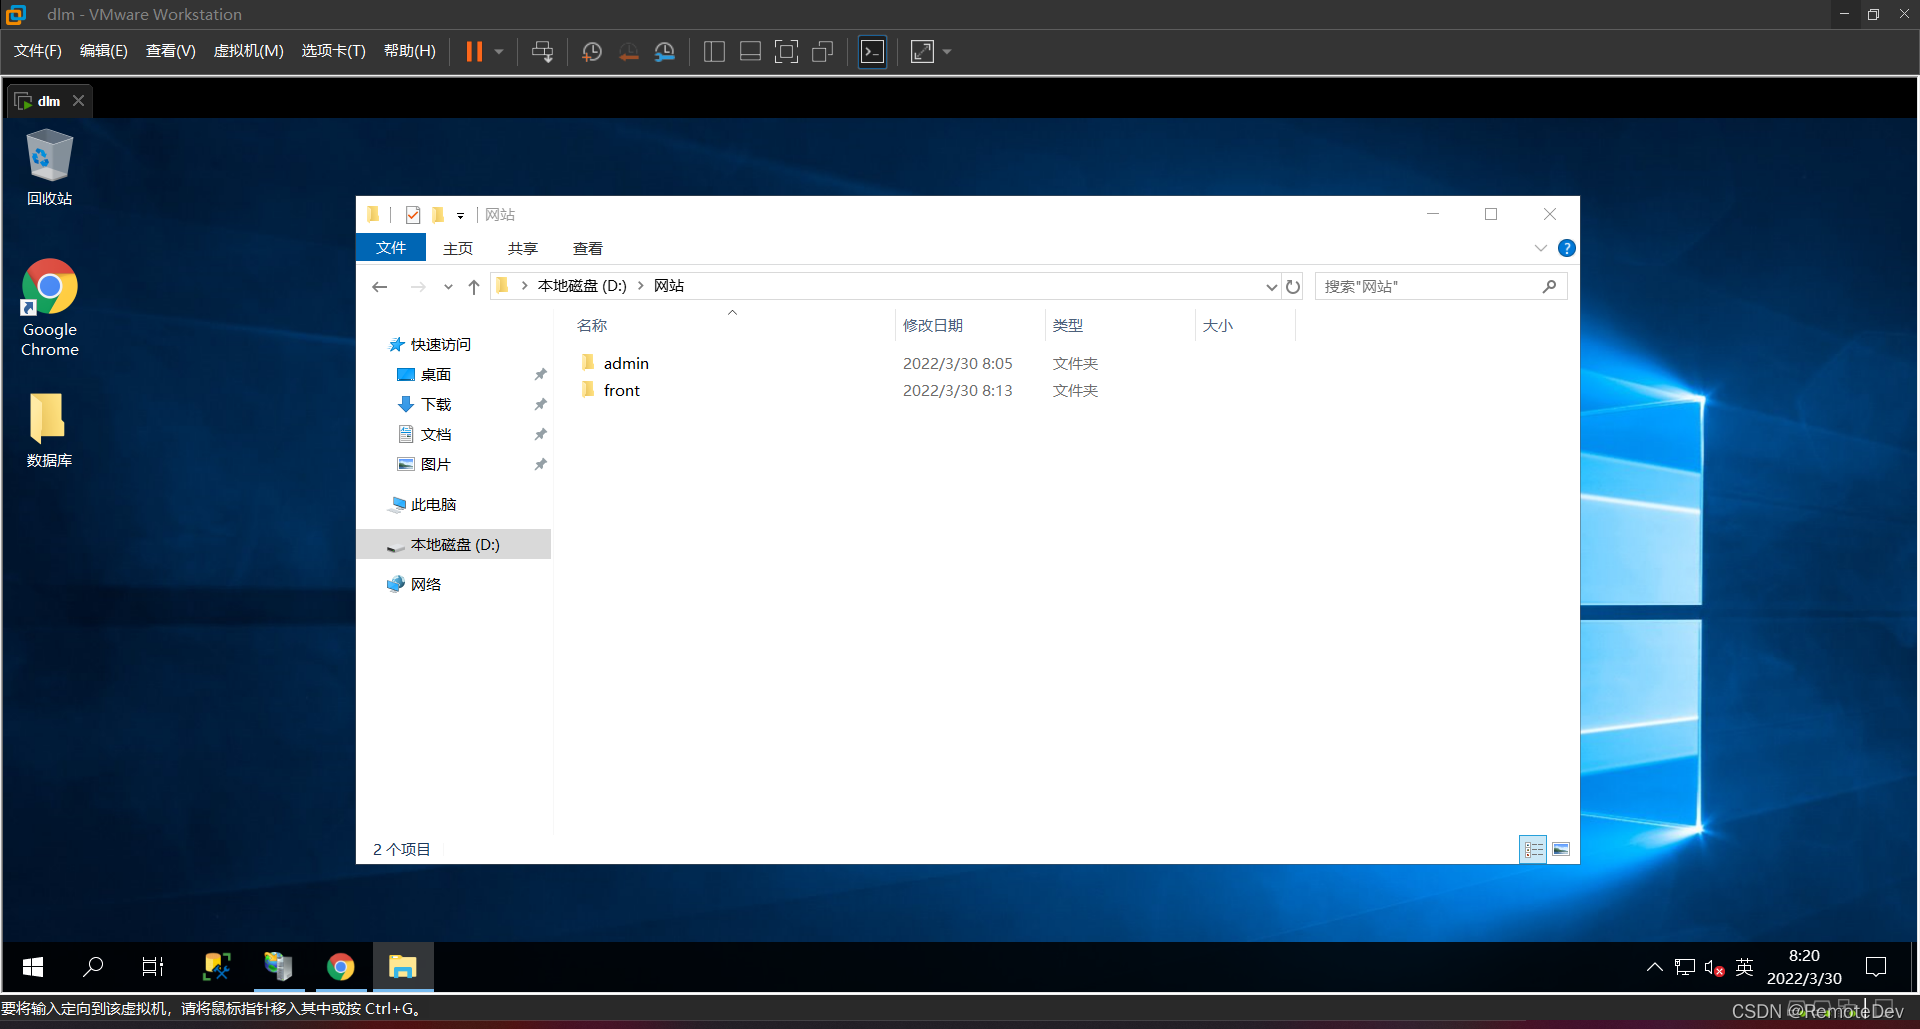The width and height of the screenshot is (1920, 1029).
Task: Expand the Explorer ribbon chevron
Action: pos(1540,248)
